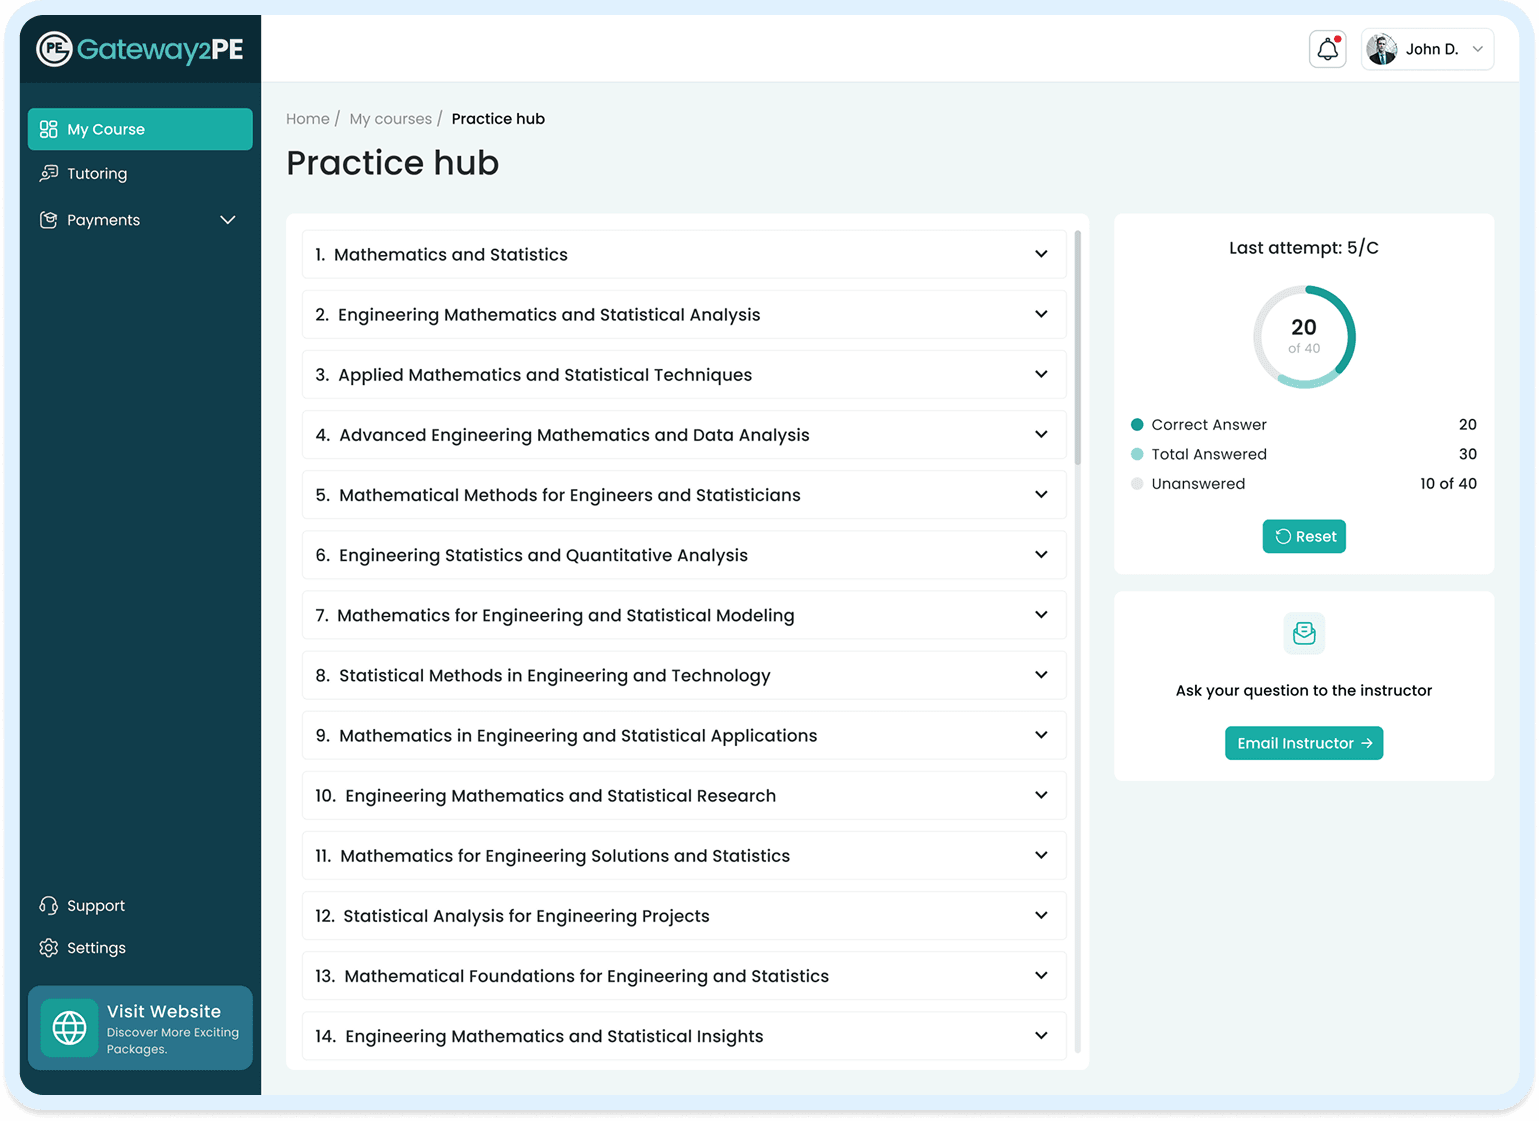Select the My Course grid icon
The width and height of the screenshot is (1539, 1121).
point(47,128)
